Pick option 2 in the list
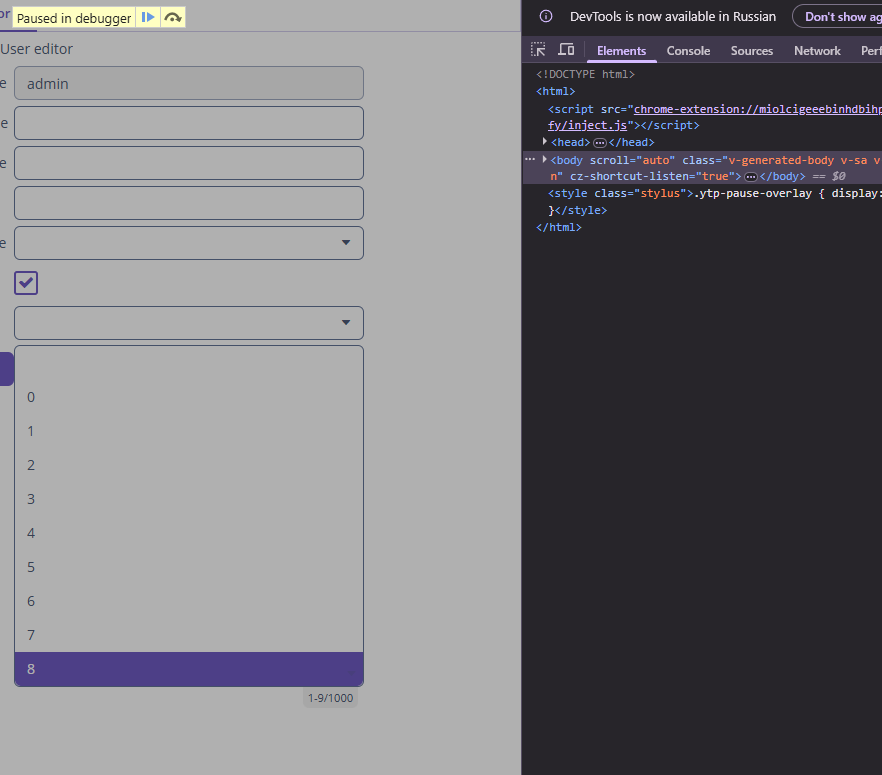The width and height of the screenshot is (882, 775). [189, 465]
